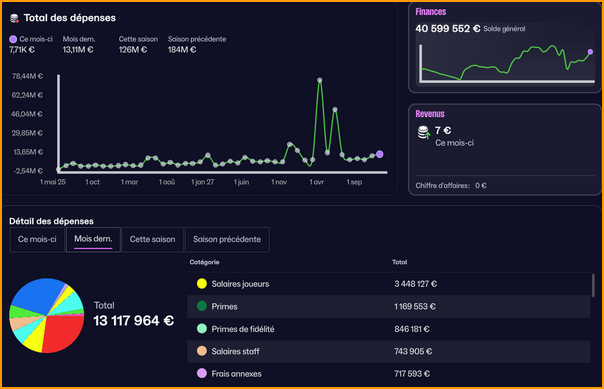This screenshot has height=389, width=604.
Task: Click the mint Primes de fidélité swatch
Action: tap(202, 329)
